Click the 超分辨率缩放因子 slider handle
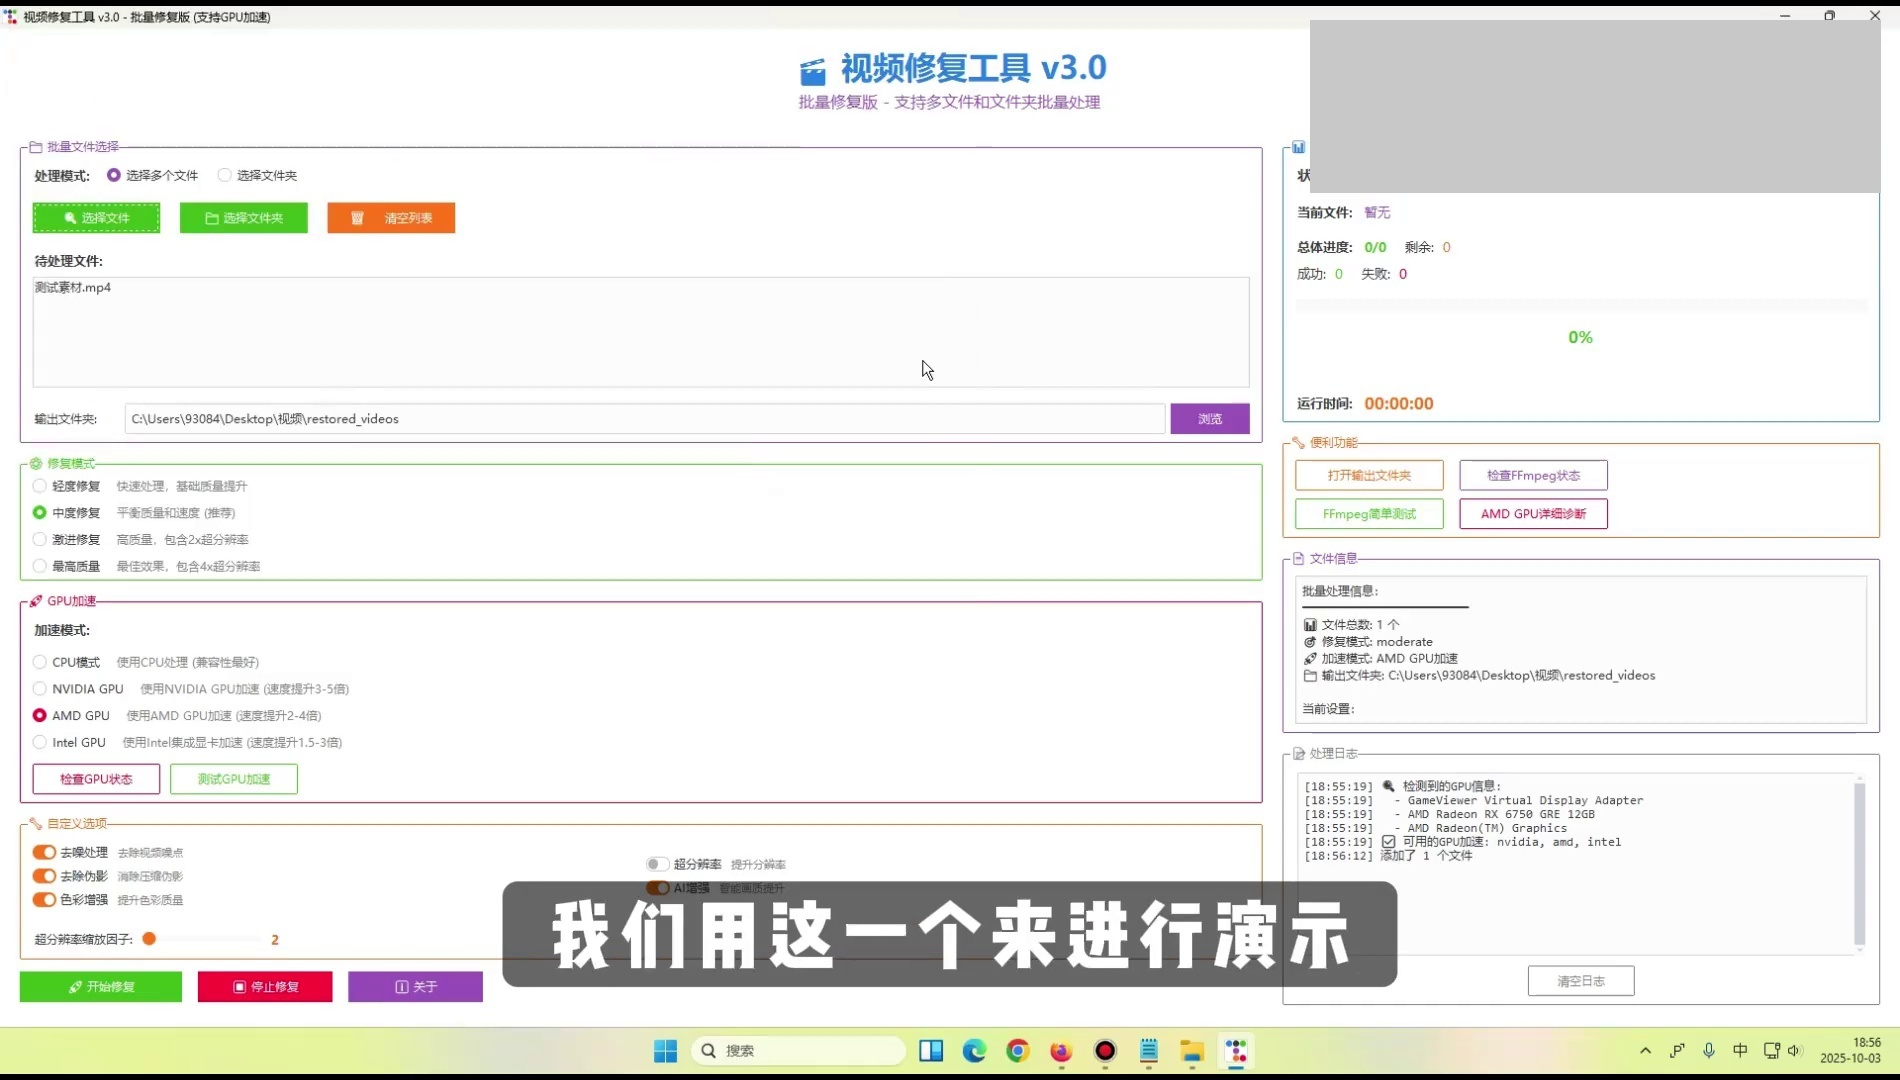 click(x=149, y=939)
